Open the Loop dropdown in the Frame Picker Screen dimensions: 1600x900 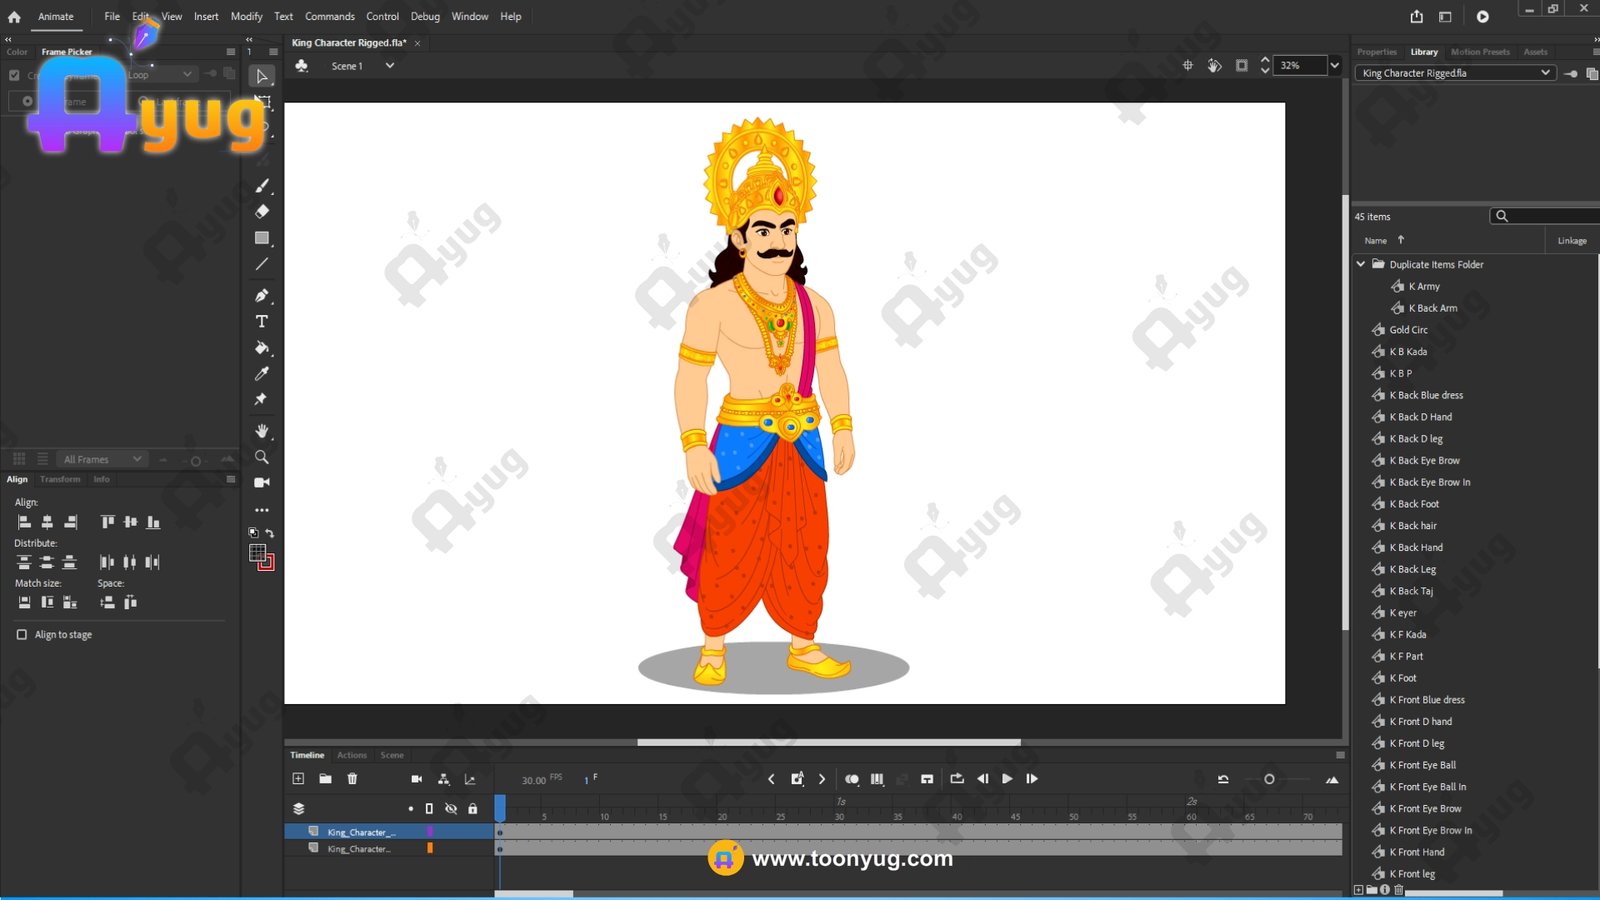coord(160,74)
